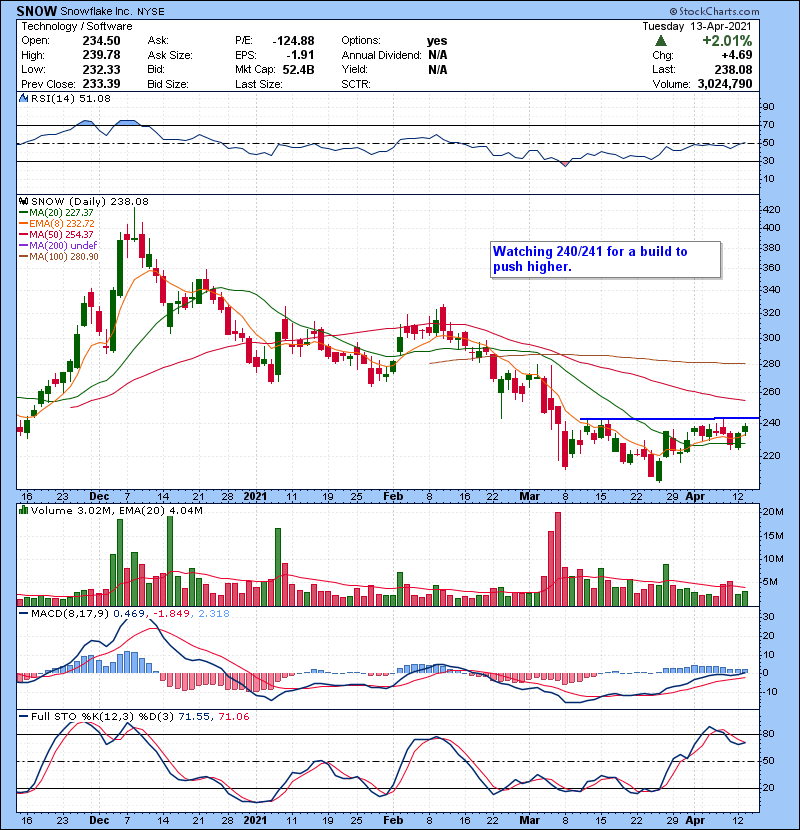This screenshot has width=800, height=830.
Task: Click the Last value 238.08 in header
Action: point(733,69)
